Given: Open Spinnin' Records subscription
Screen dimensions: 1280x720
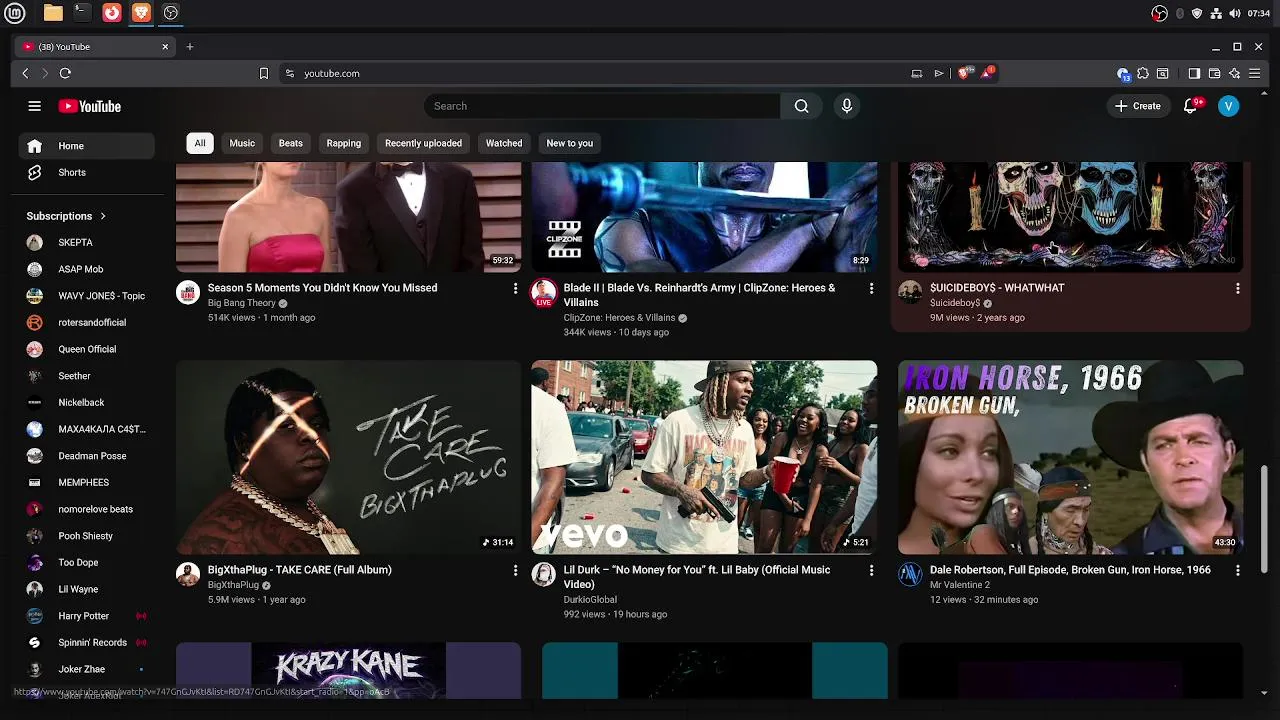Looking at the screenshot, I should point(86,642).
